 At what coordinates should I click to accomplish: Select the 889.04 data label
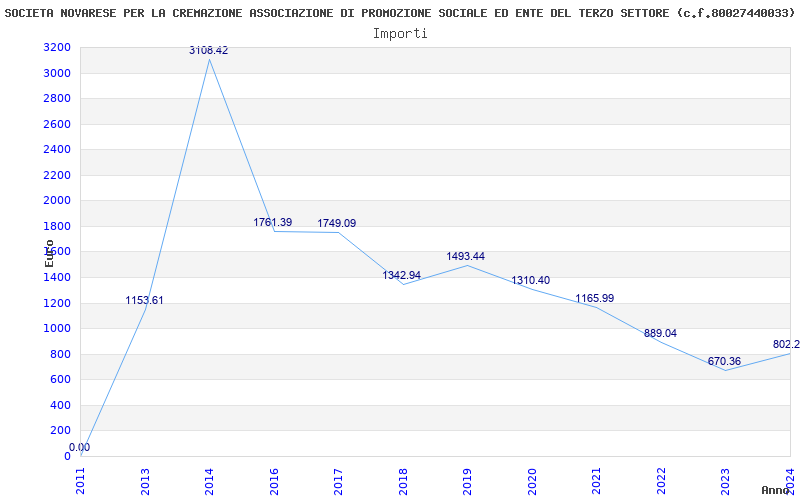[x=660, y=334]
